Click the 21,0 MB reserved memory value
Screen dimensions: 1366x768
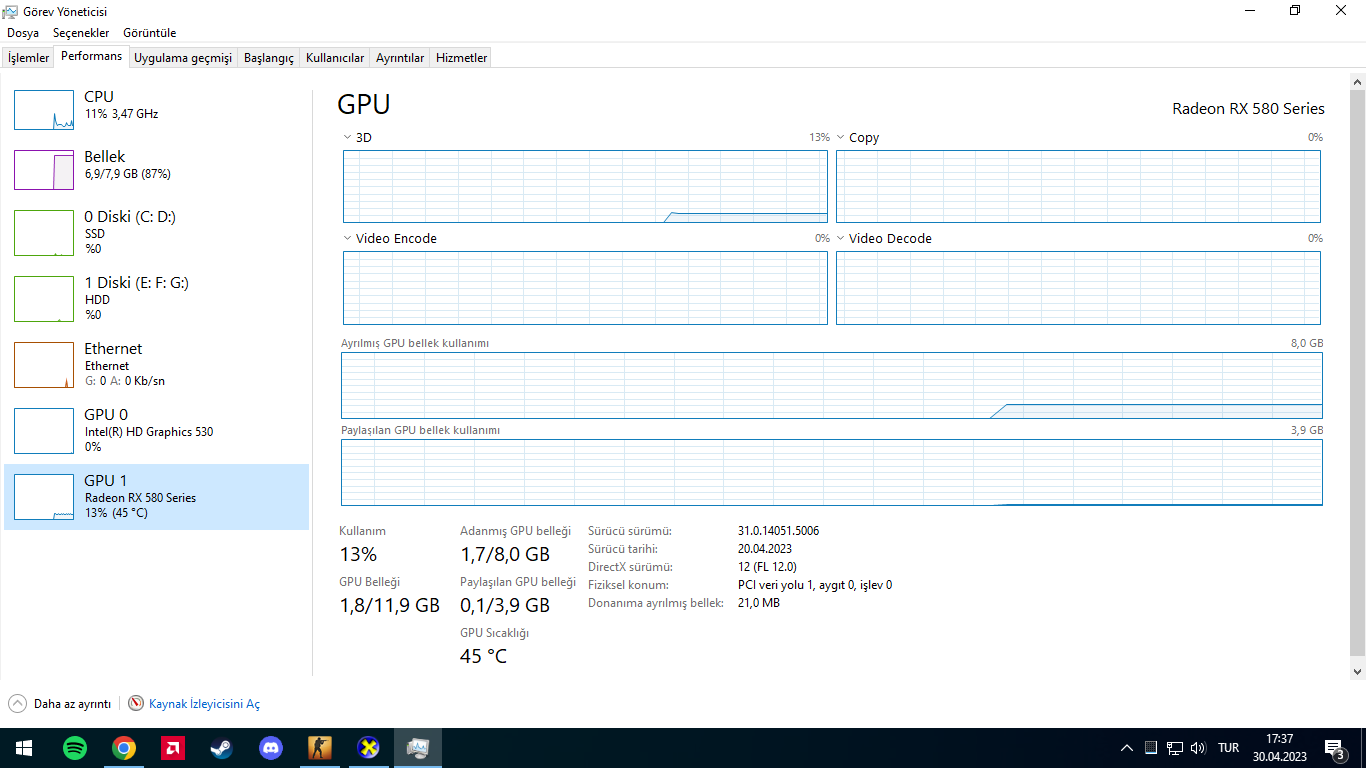coord(758,603)
